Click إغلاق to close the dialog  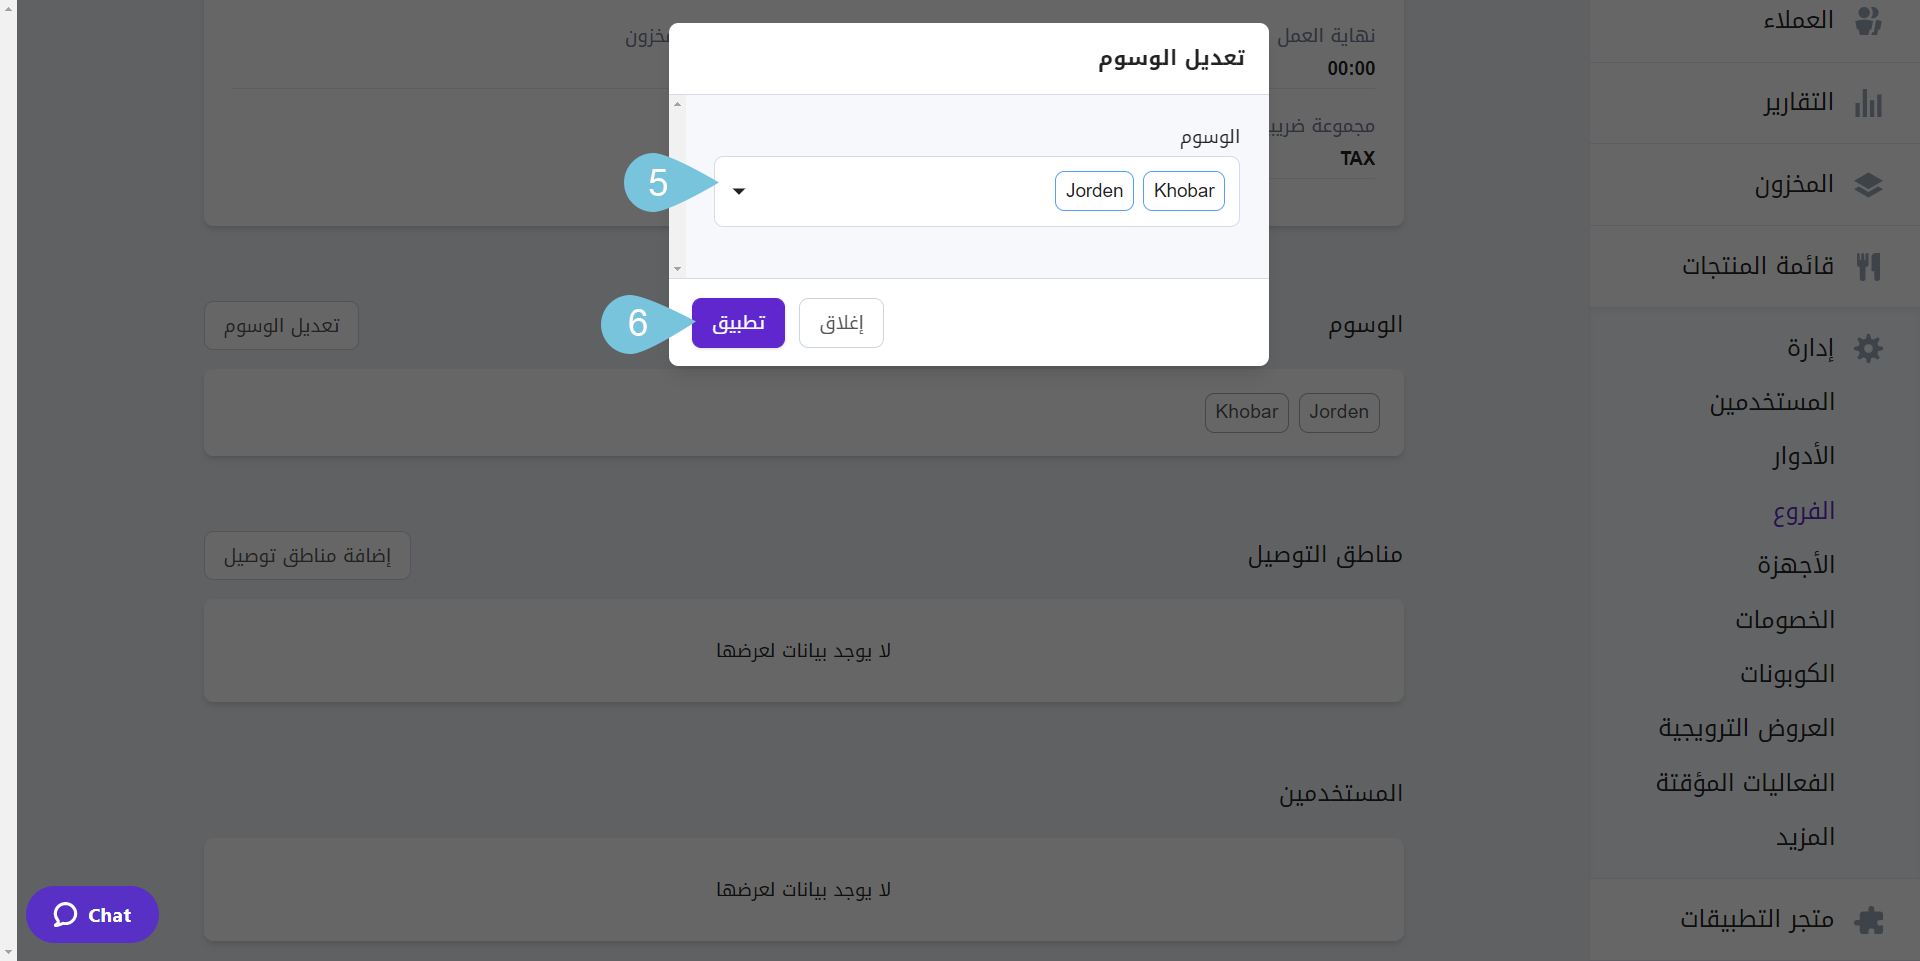click(x=840, y=322)
